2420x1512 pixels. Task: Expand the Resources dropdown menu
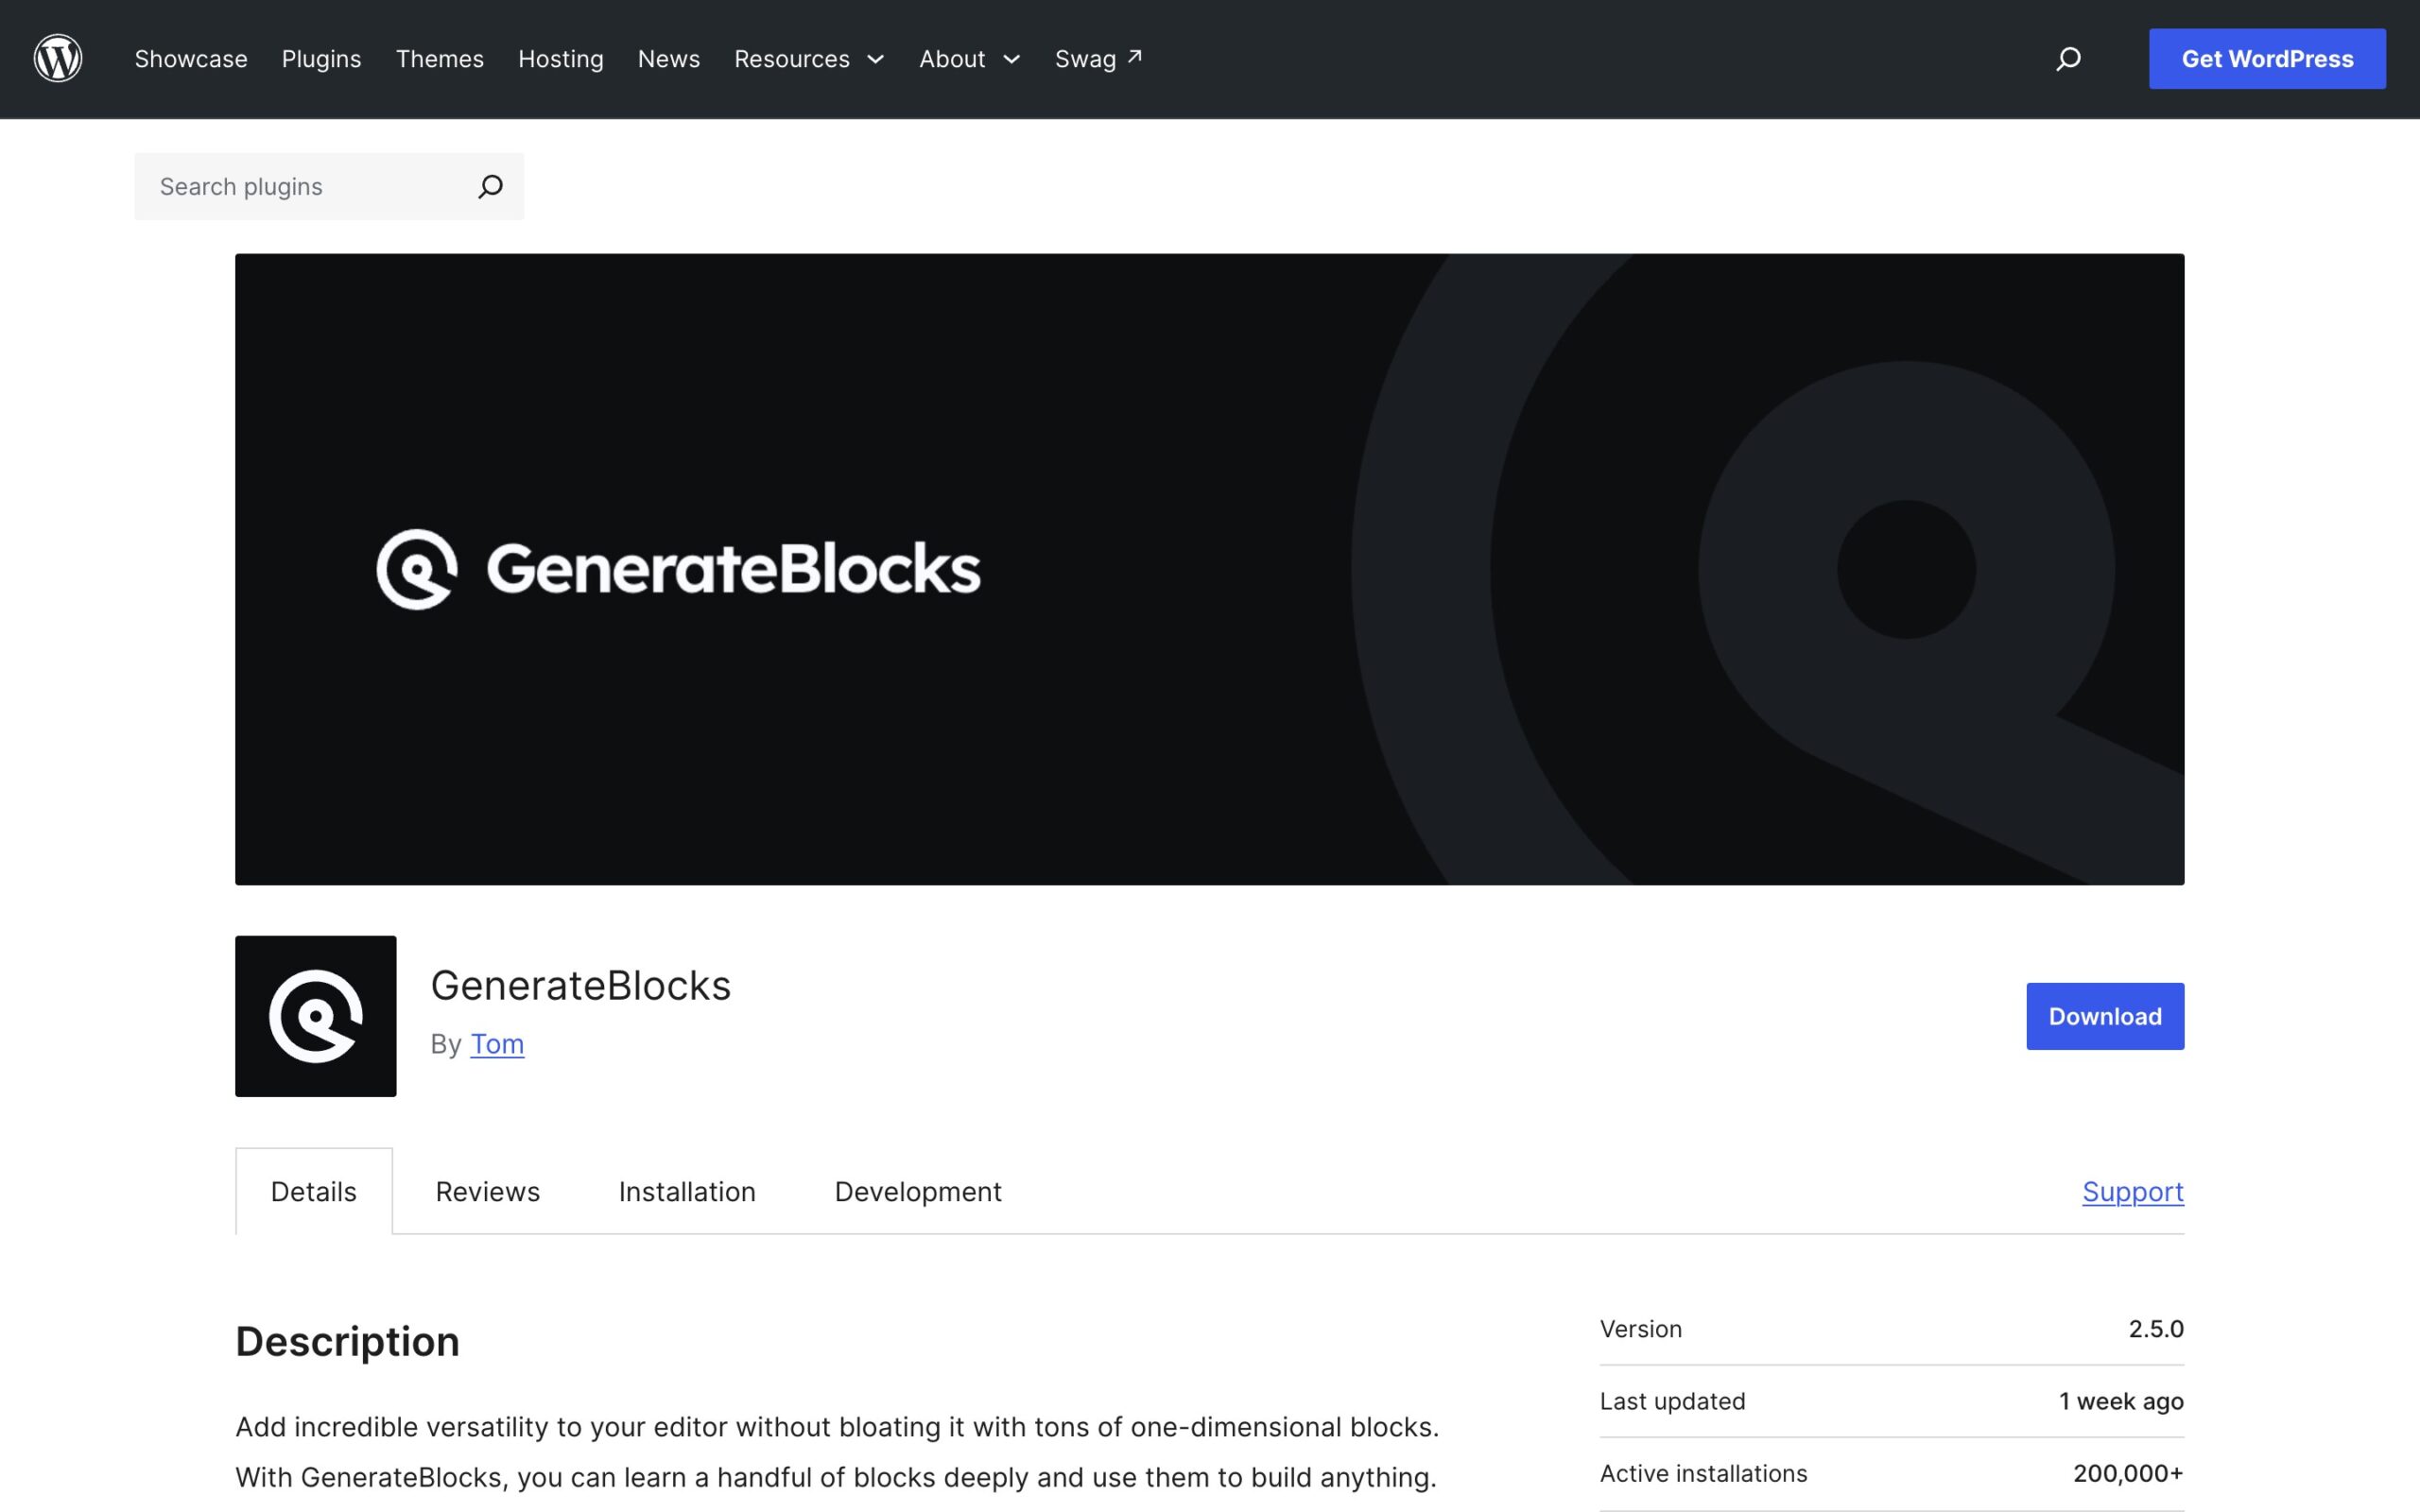809,59
